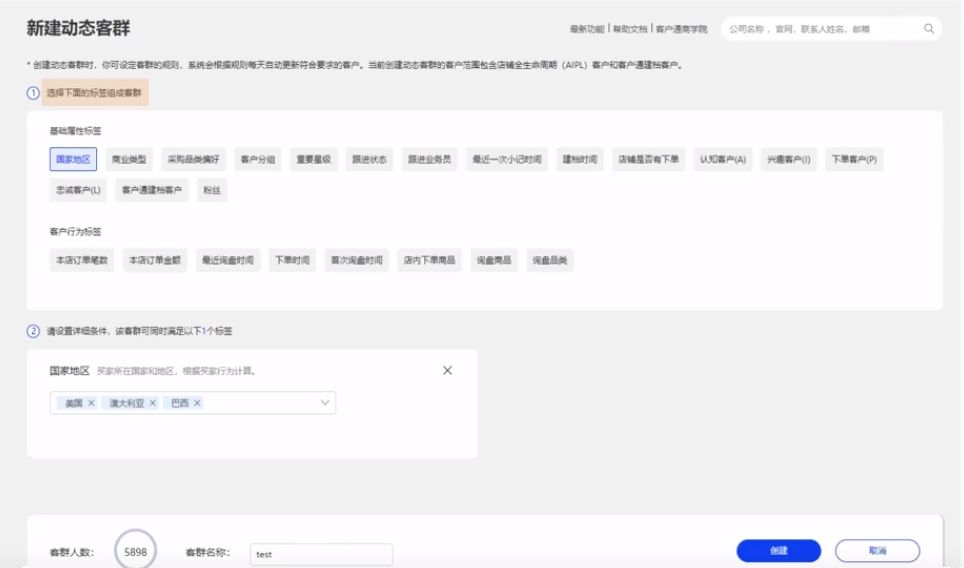964x568 pixels.
Task: Open the 客户通商学院 link
Action: pos(681,29)
